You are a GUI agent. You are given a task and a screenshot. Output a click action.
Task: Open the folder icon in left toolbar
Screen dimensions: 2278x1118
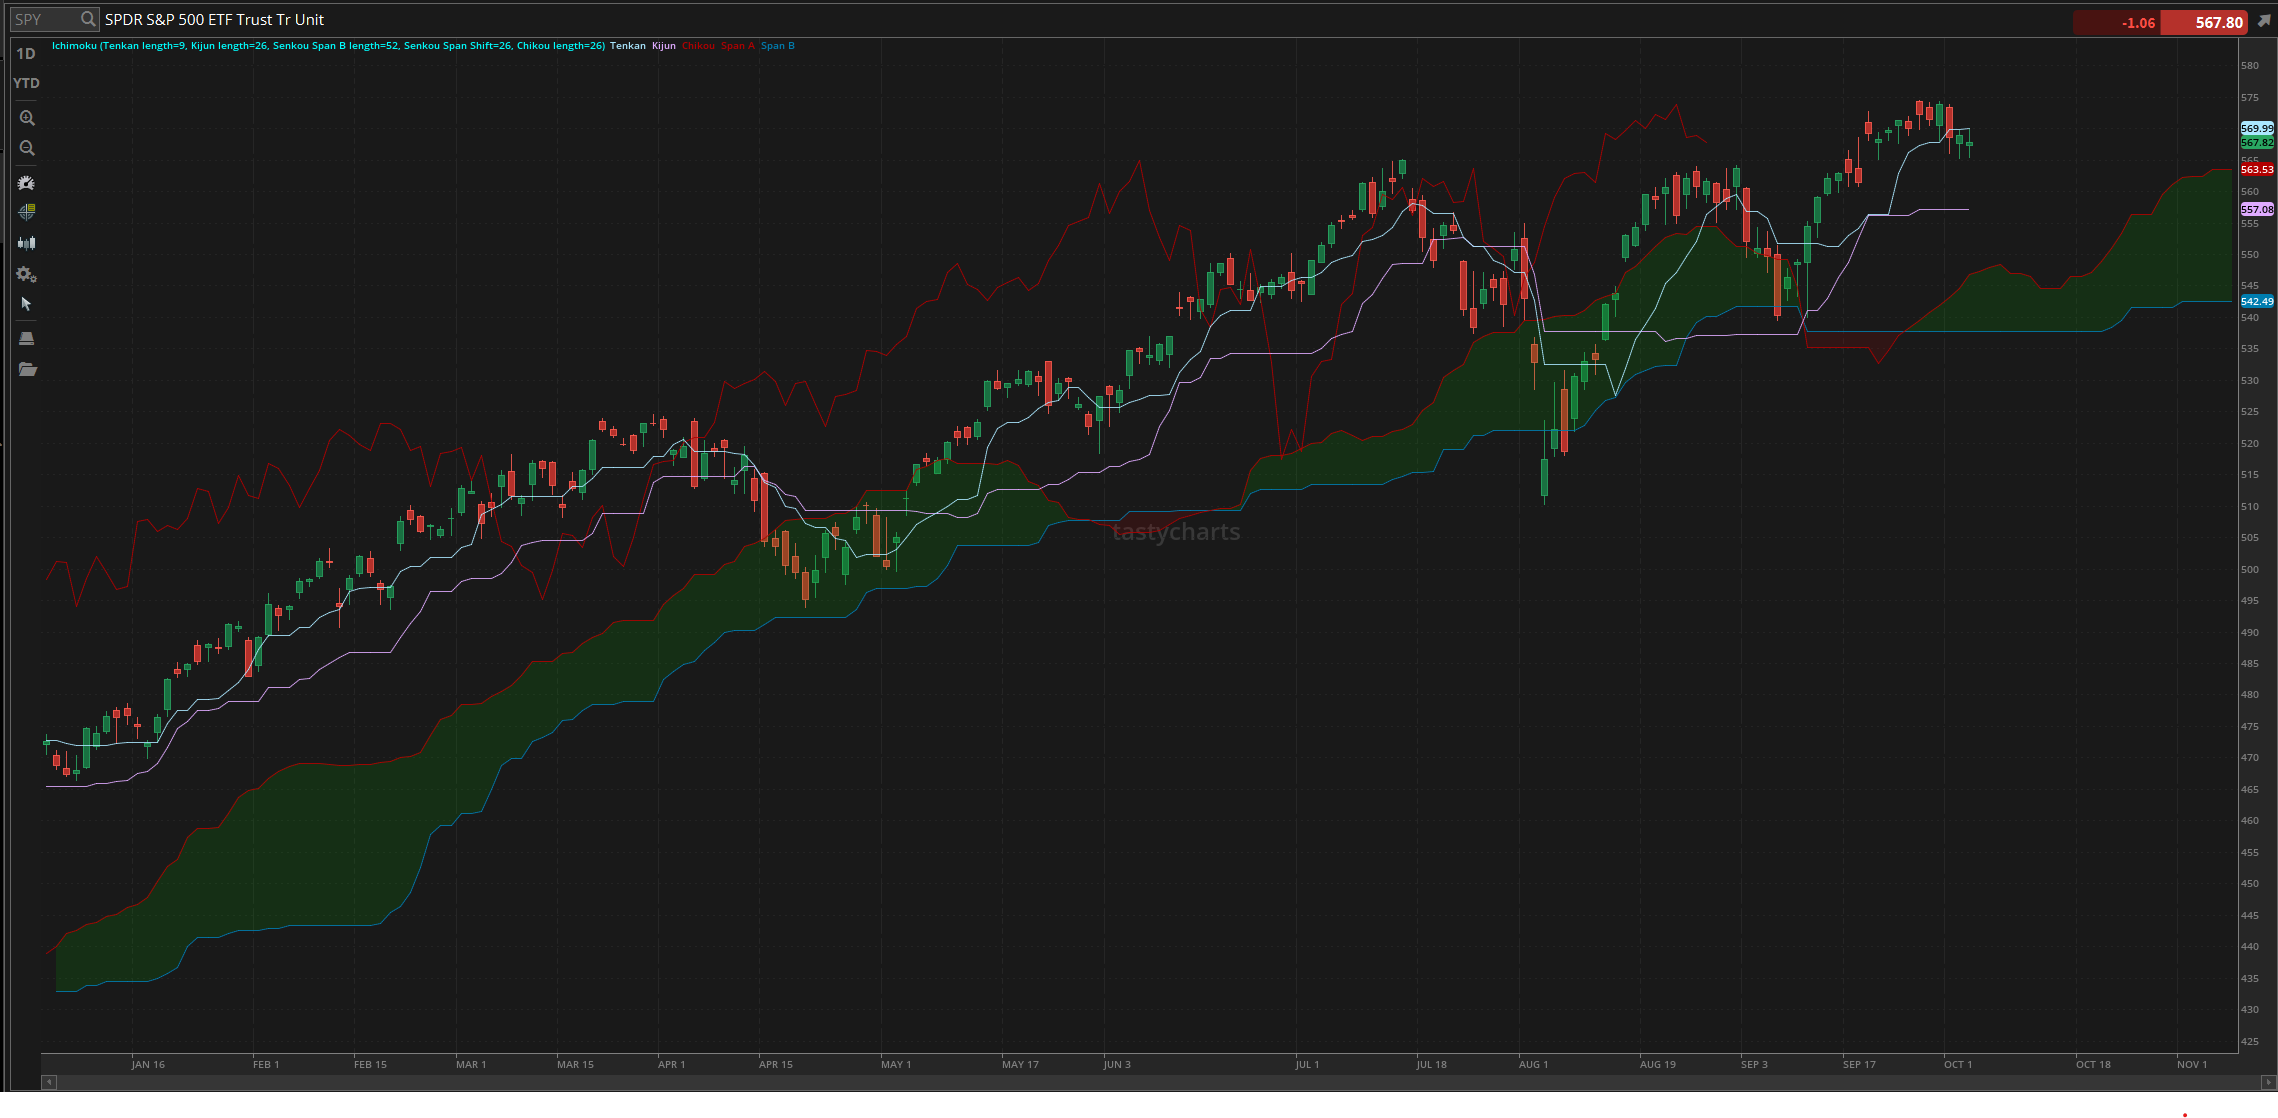click(x=27, y=370)
